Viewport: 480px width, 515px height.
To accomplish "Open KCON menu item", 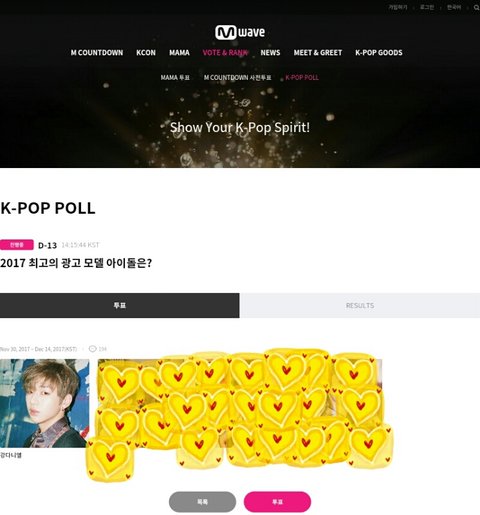I will [x=146, y=53].
